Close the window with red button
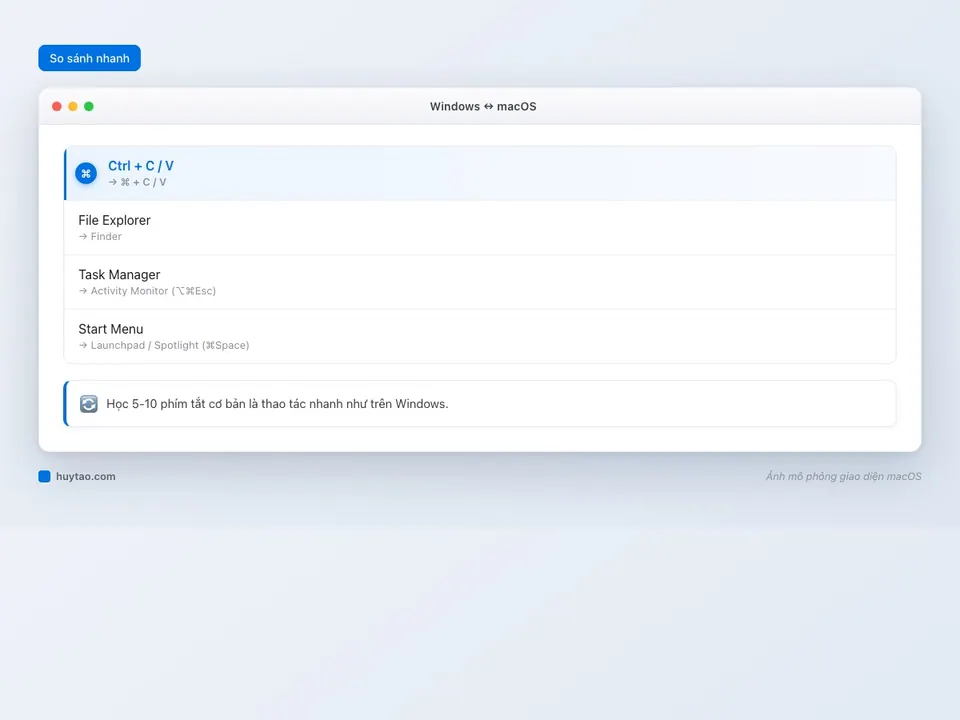 point(57,107)
